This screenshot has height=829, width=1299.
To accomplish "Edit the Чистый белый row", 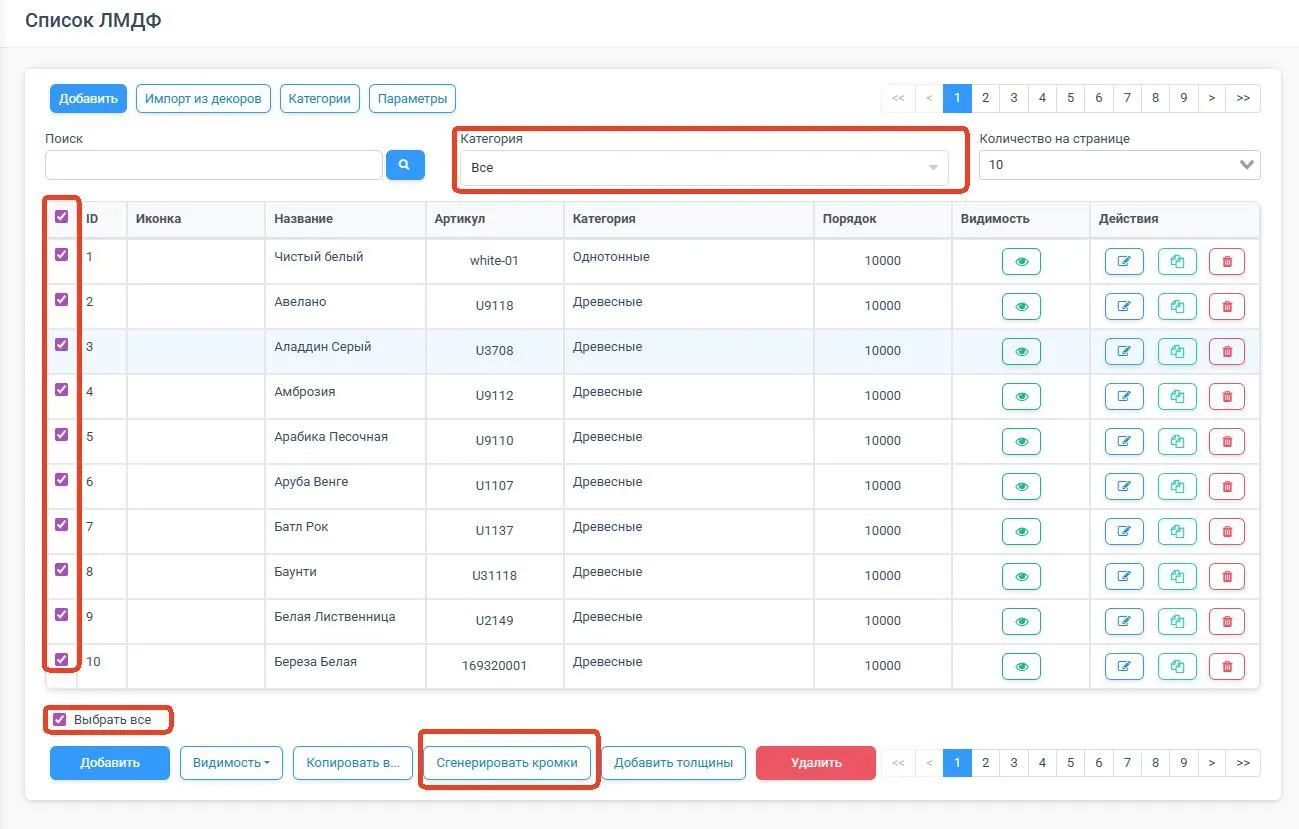I will (1124, 261).
